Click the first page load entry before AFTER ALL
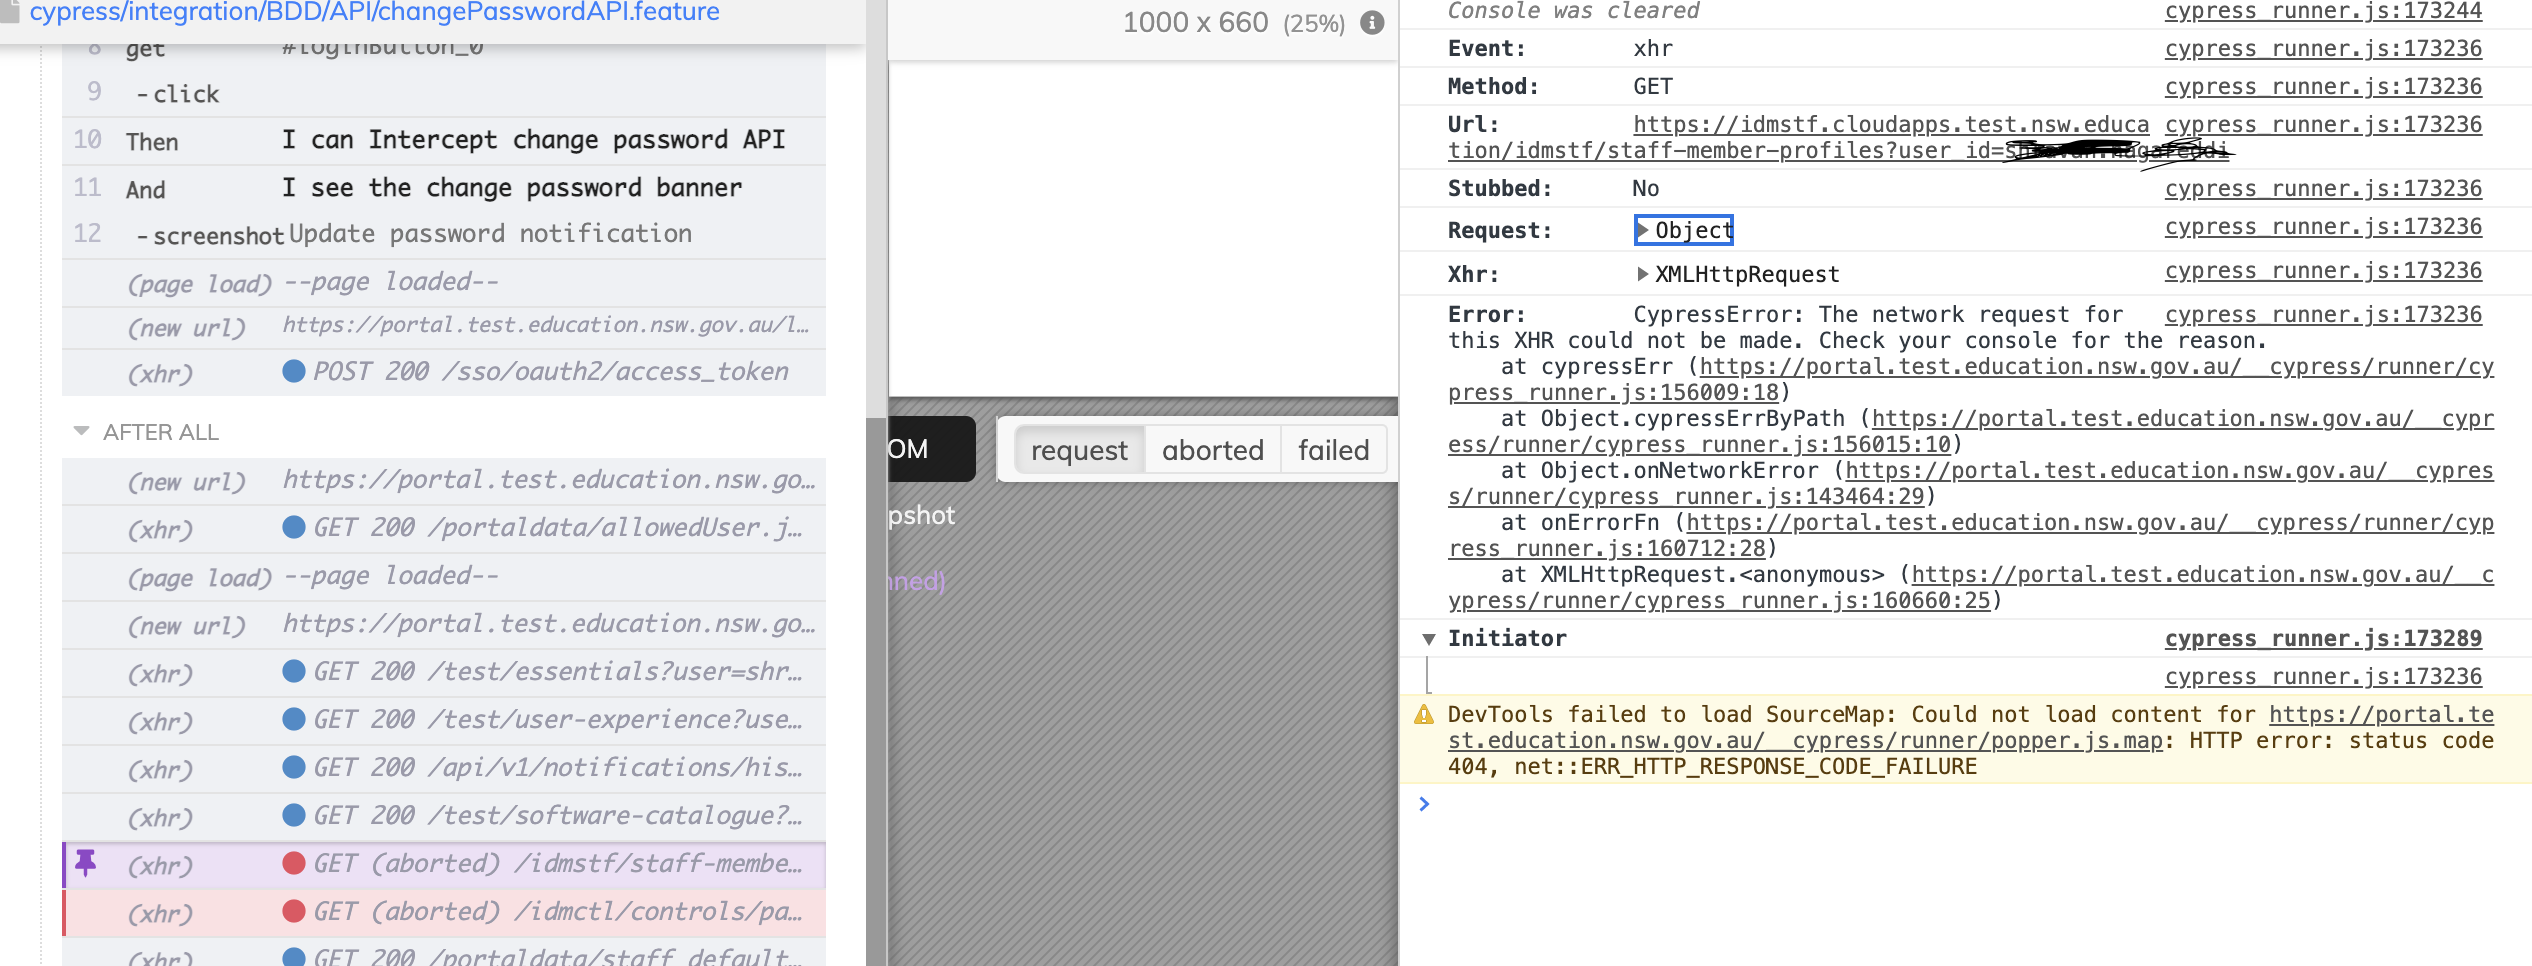The height and width of the screenshot is (966, 2532). (x=444, y=282)
